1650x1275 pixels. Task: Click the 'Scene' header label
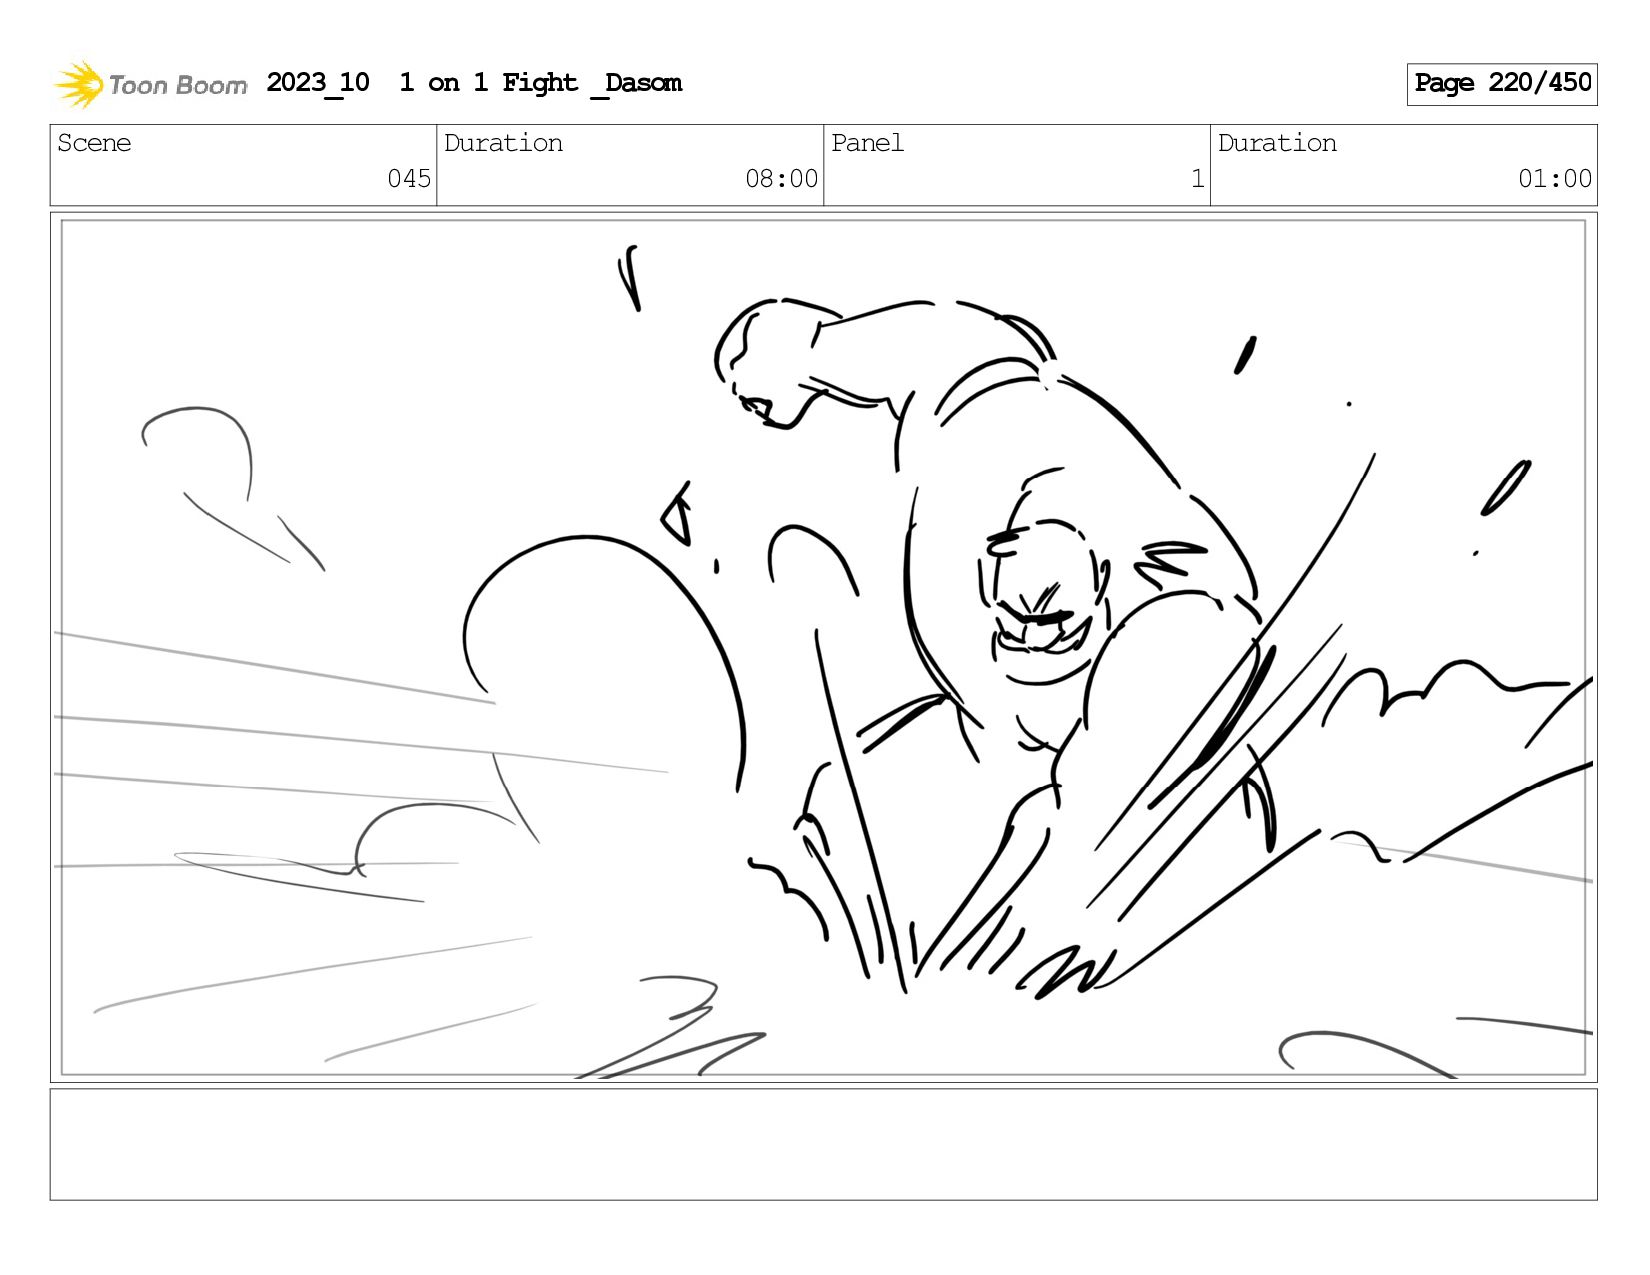coord(94,143)
